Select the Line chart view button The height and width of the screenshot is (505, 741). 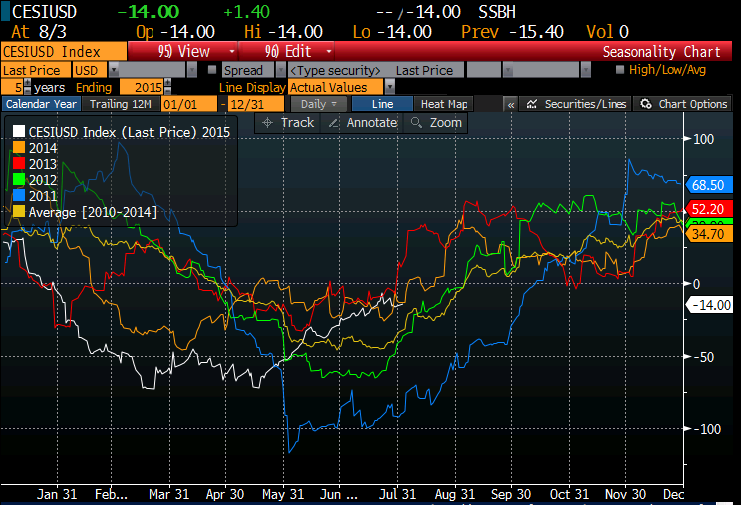click(383, 104)
